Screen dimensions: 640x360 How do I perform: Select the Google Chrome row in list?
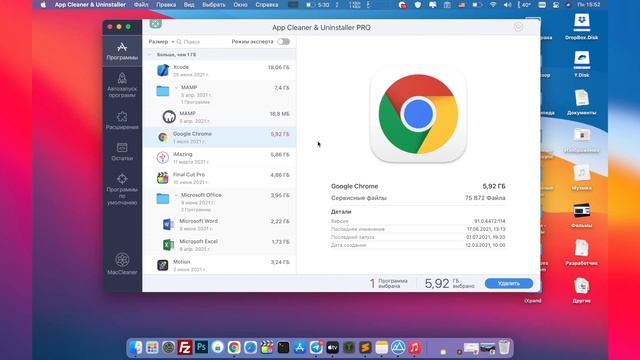click(220, 137)
